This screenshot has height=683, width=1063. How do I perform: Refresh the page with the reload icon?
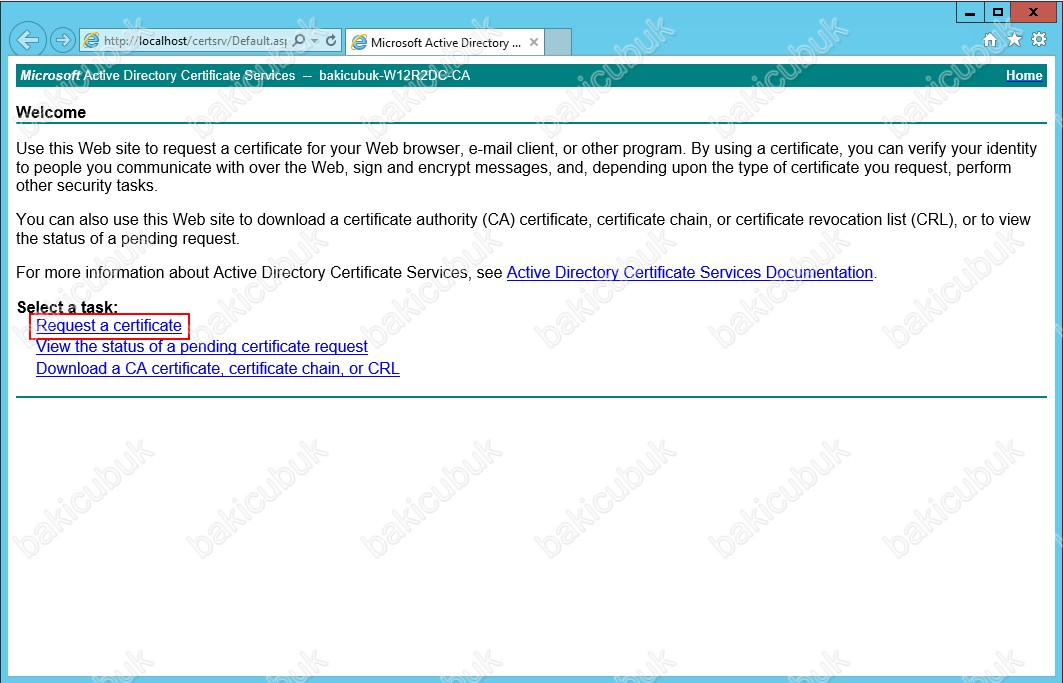coord(331,41)
